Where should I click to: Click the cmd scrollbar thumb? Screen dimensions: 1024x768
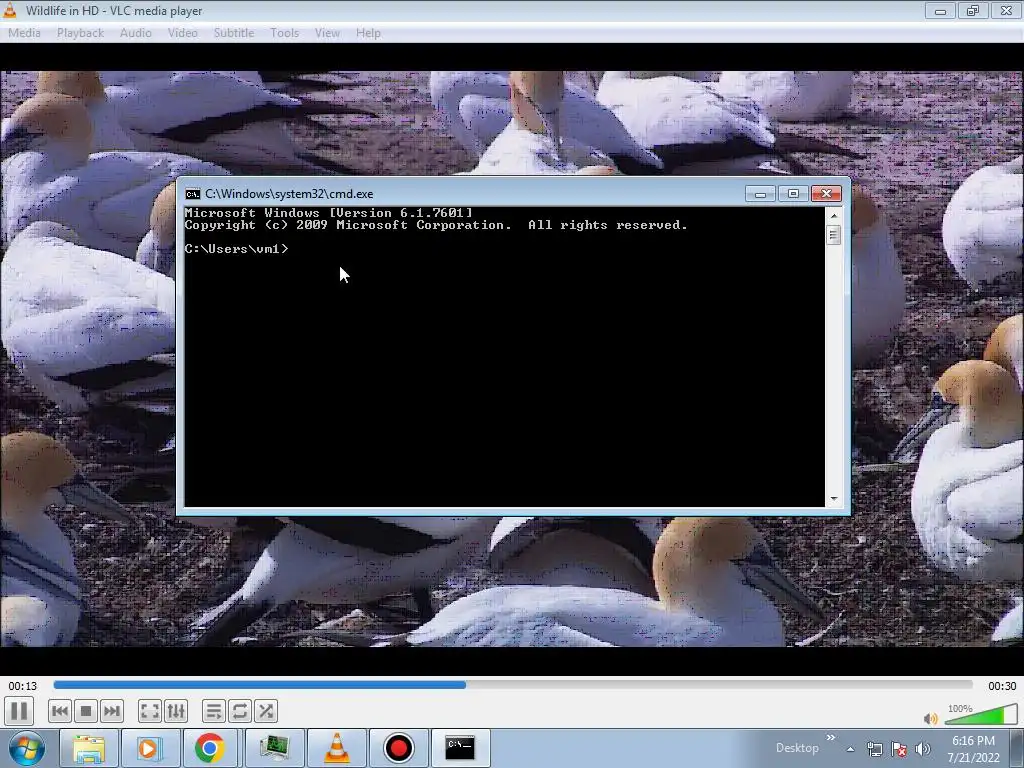tap(833, 234)
